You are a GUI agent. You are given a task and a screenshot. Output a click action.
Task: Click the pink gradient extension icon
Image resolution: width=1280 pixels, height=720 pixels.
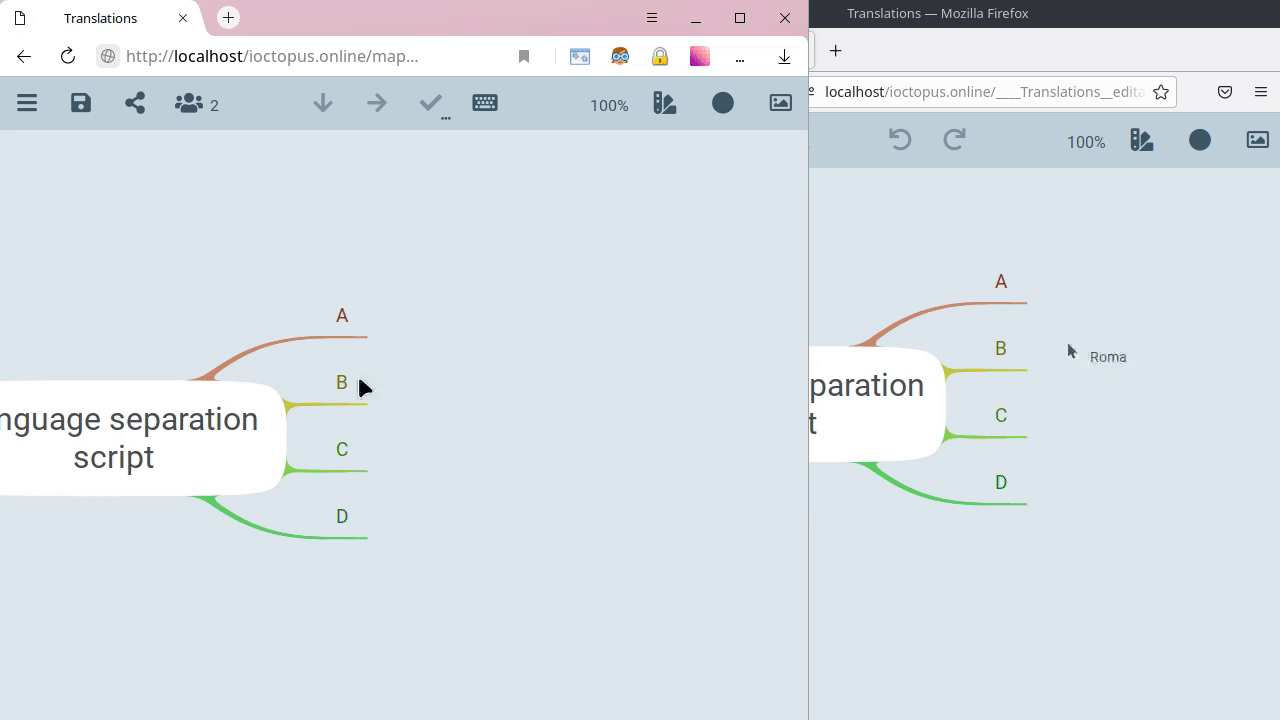pyautogui.click(x=700, y=56)
